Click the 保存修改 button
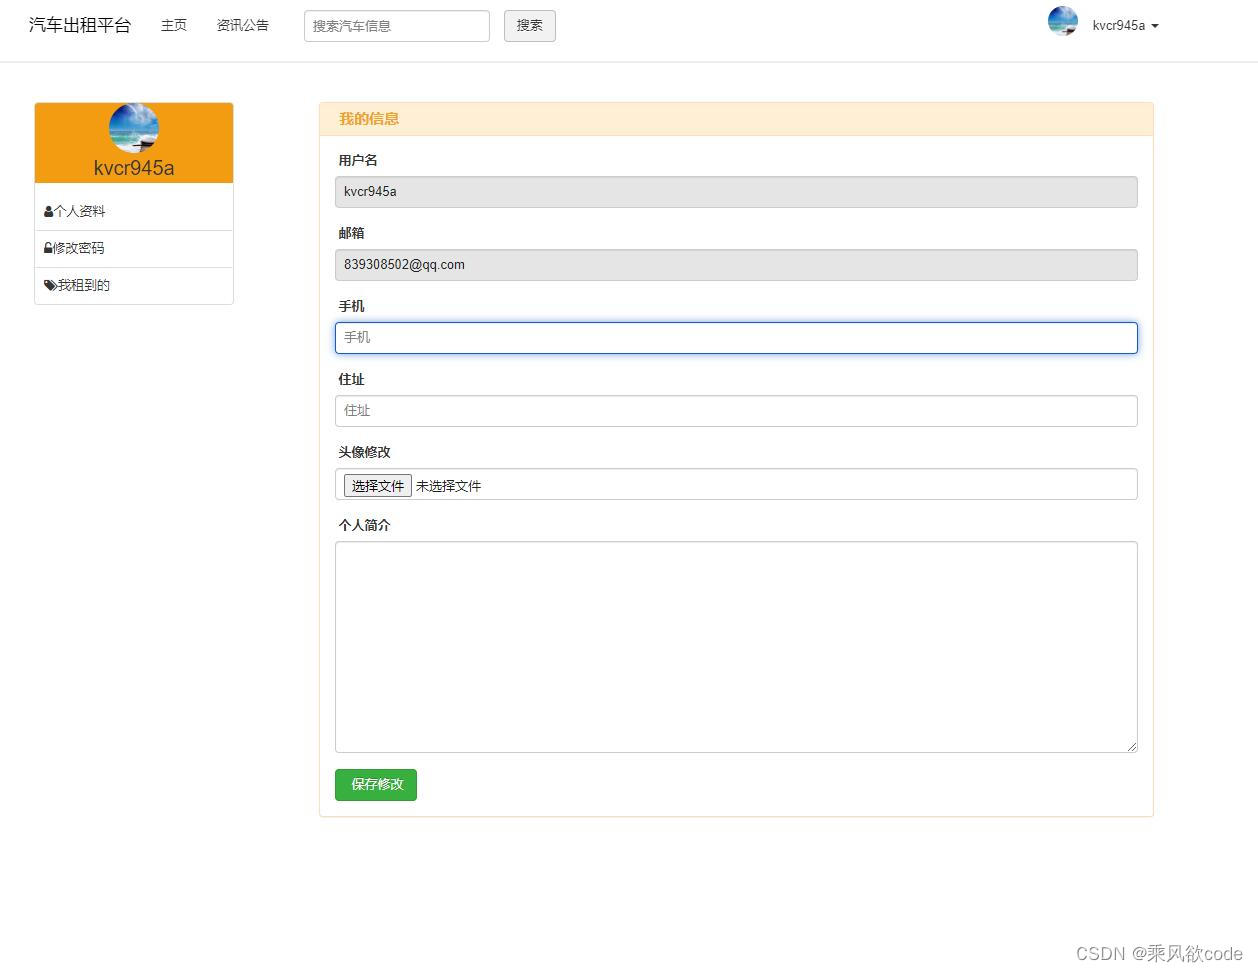The image size is (1258, 972). pyautogui.click(x=376, y=785)
